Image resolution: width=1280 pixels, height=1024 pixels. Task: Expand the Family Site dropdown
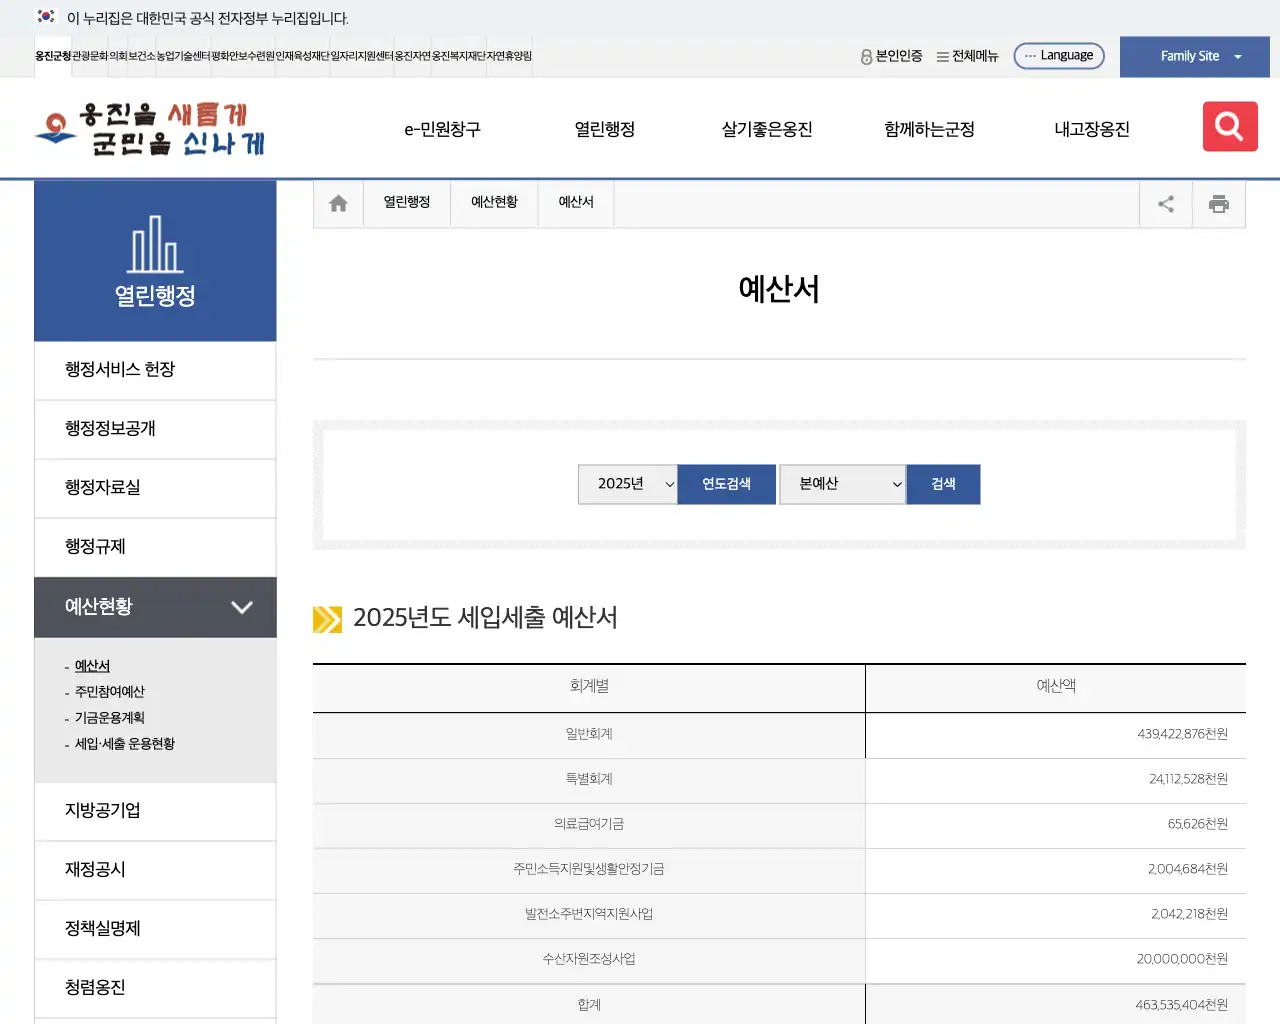1194,56
